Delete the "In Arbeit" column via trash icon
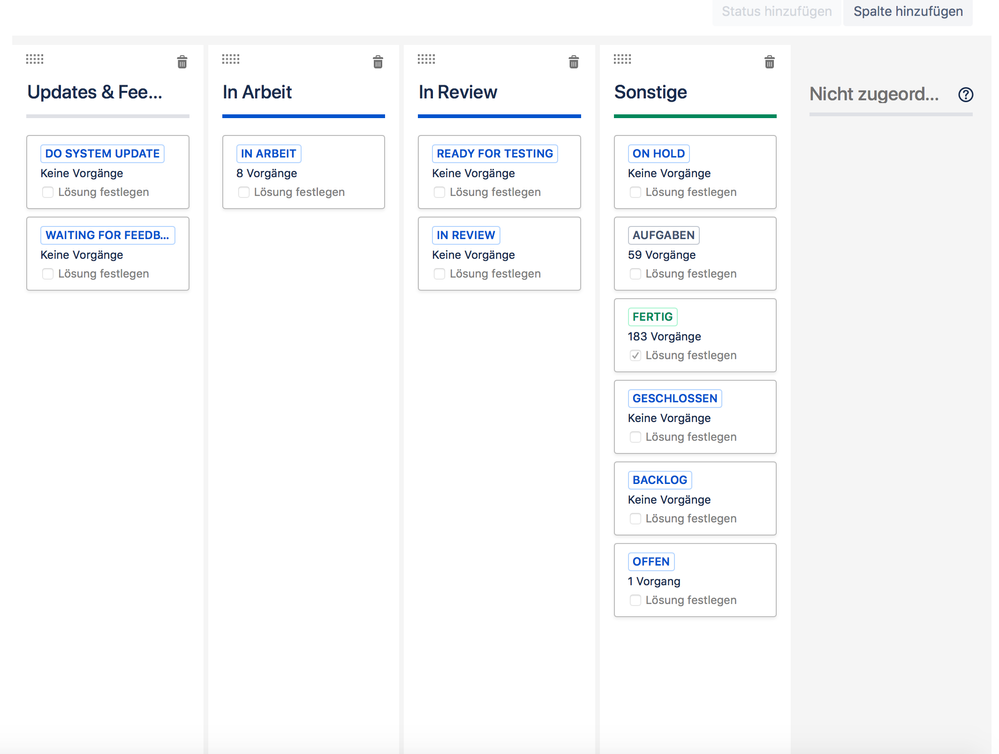 pos(378,61)
